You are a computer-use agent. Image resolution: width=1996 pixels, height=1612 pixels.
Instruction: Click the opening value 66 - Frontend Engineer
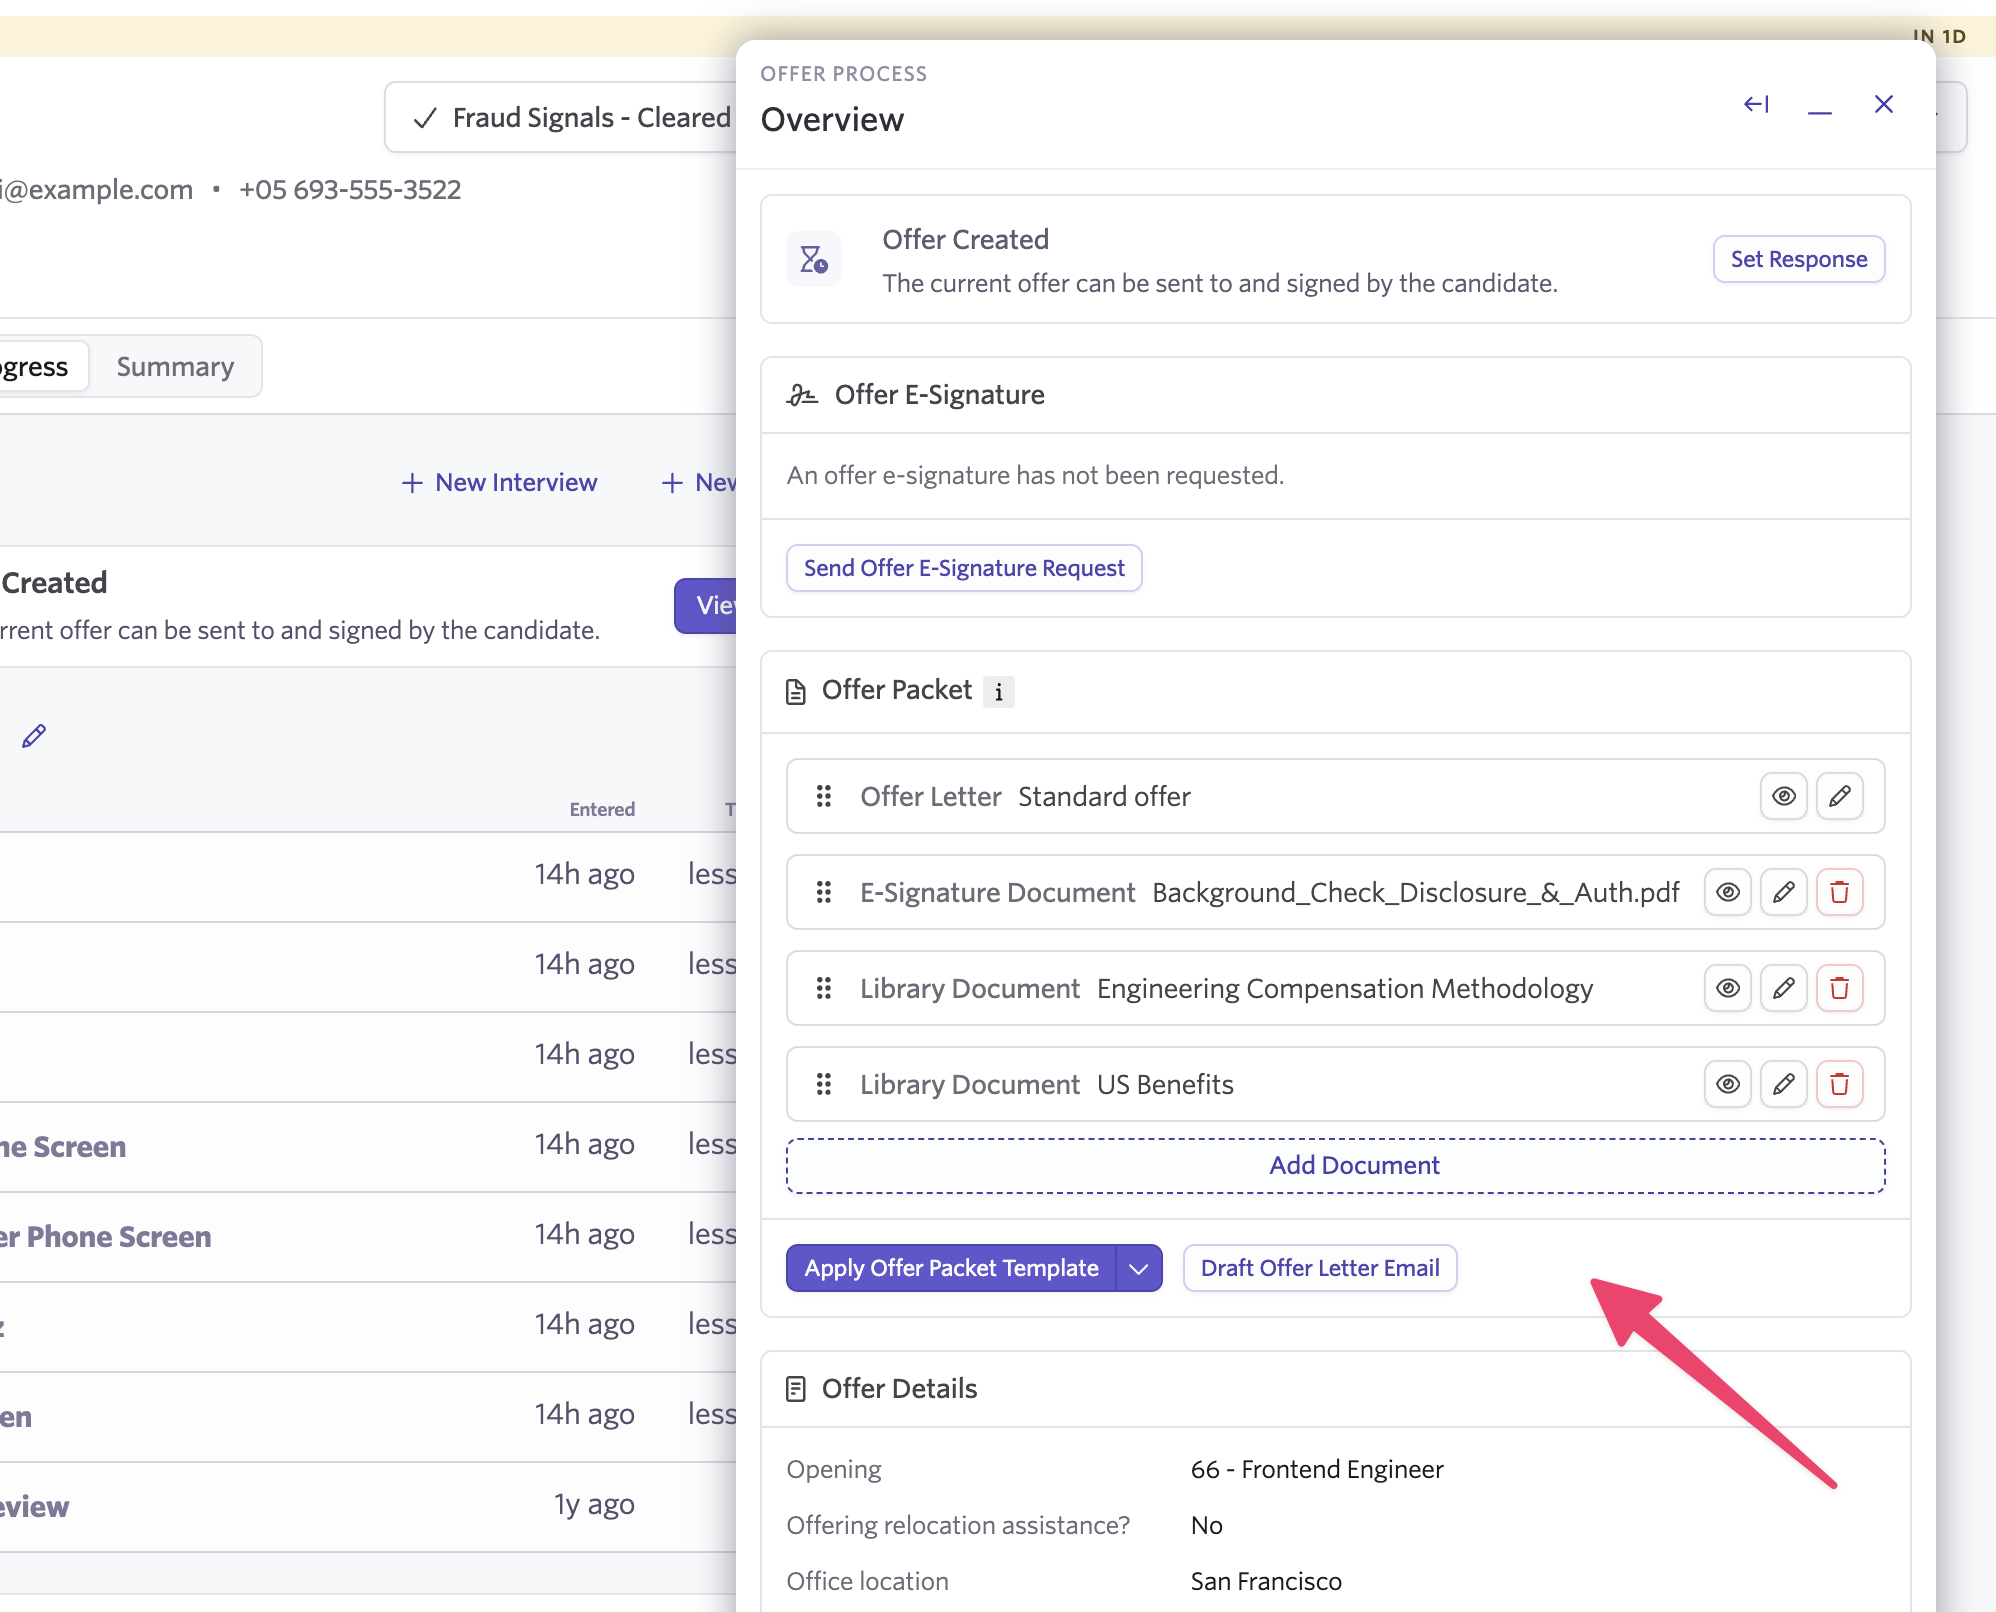click(1317, 1469)
